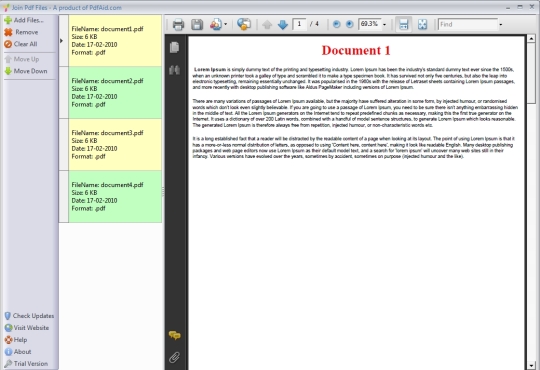Select document3.pdf in file list
This screenshot has width=540, height=370.
[x=115, y=145]
